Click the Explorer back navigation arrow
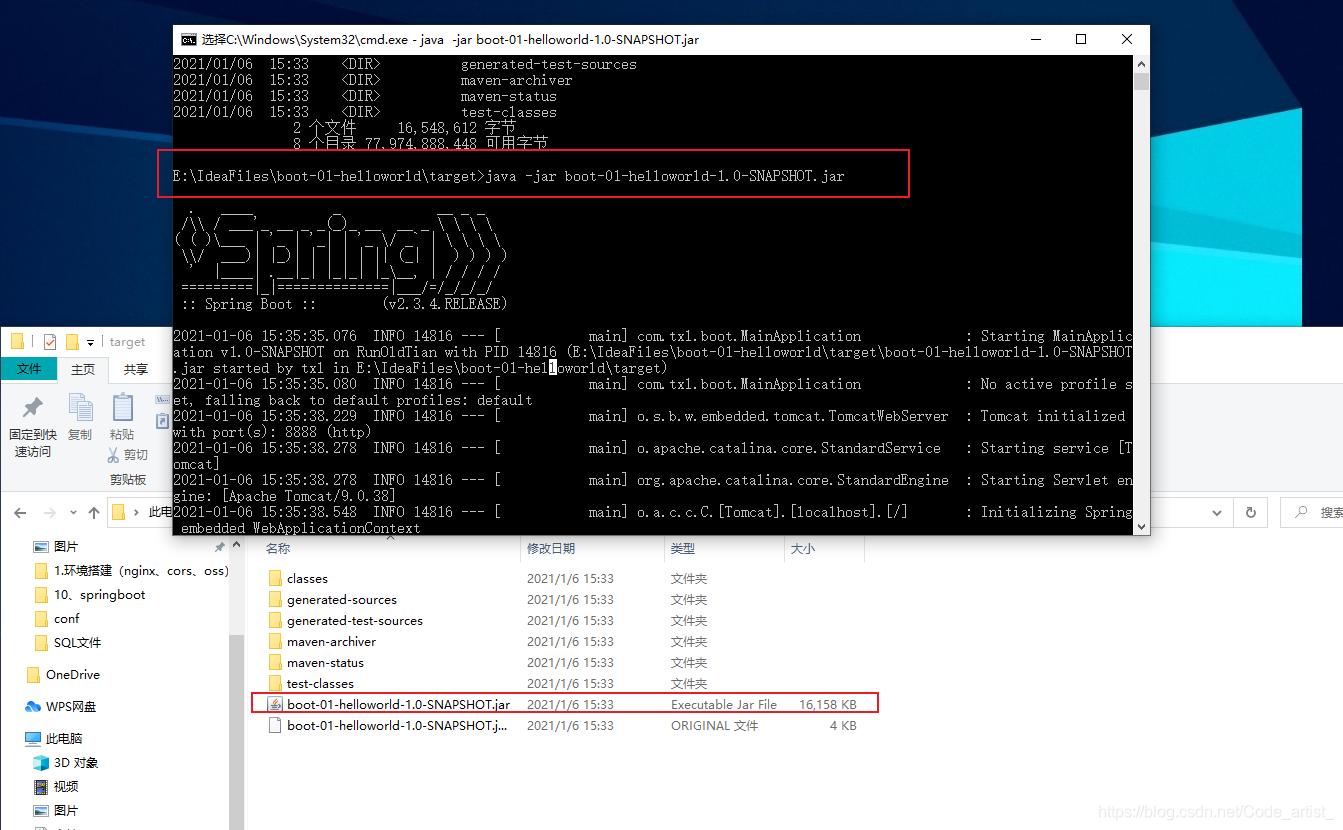This screenshot has width=1343, height=830. coord(20,512)
